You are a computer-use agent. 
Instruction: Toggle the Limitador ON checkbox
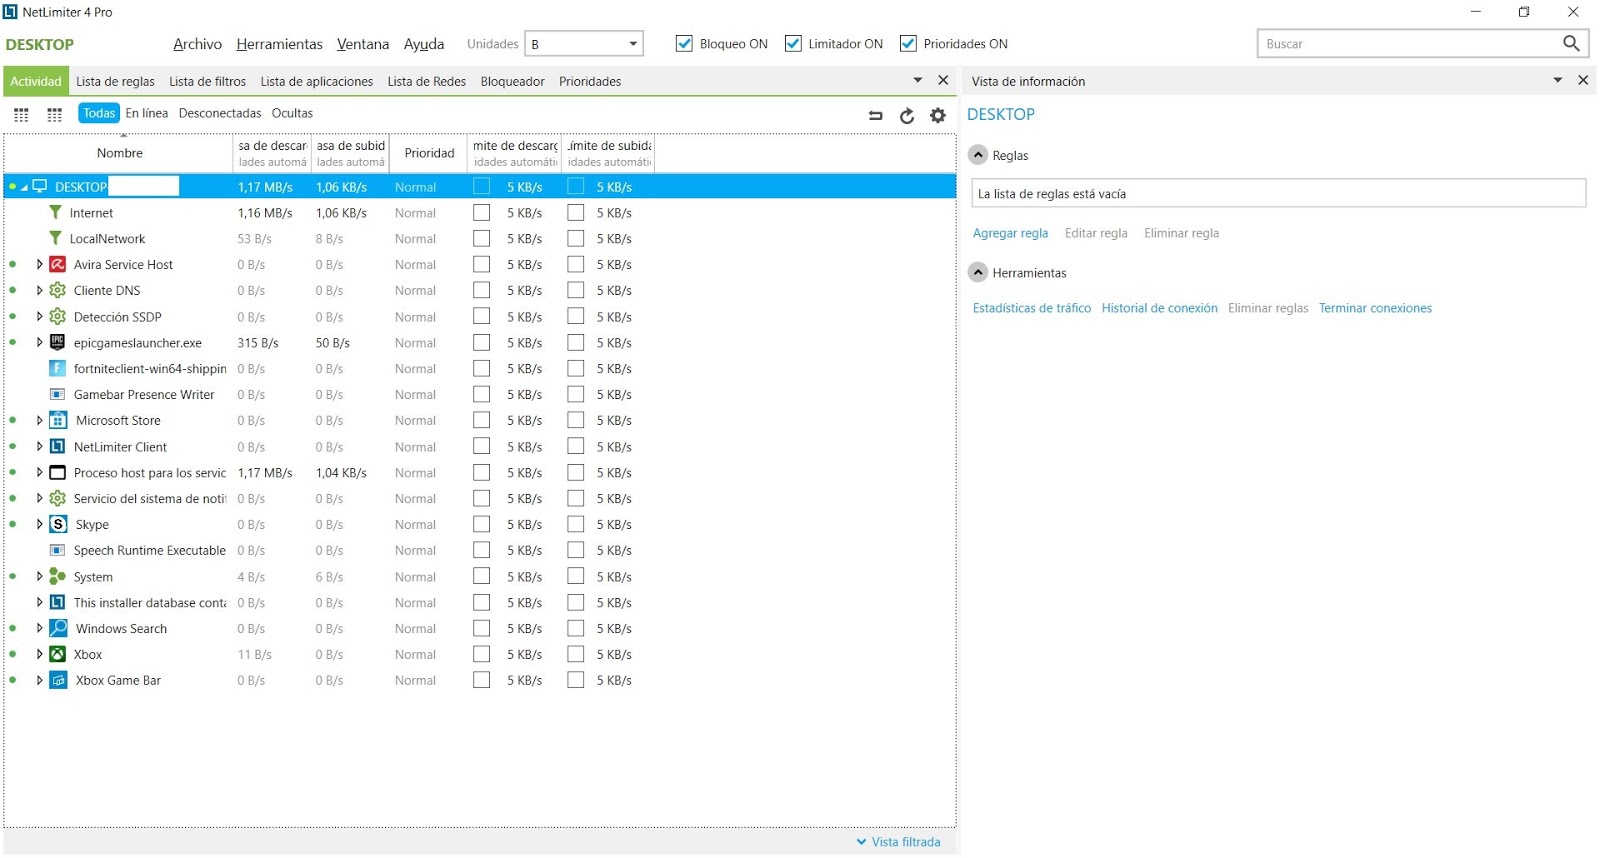(x=793, y=43)
